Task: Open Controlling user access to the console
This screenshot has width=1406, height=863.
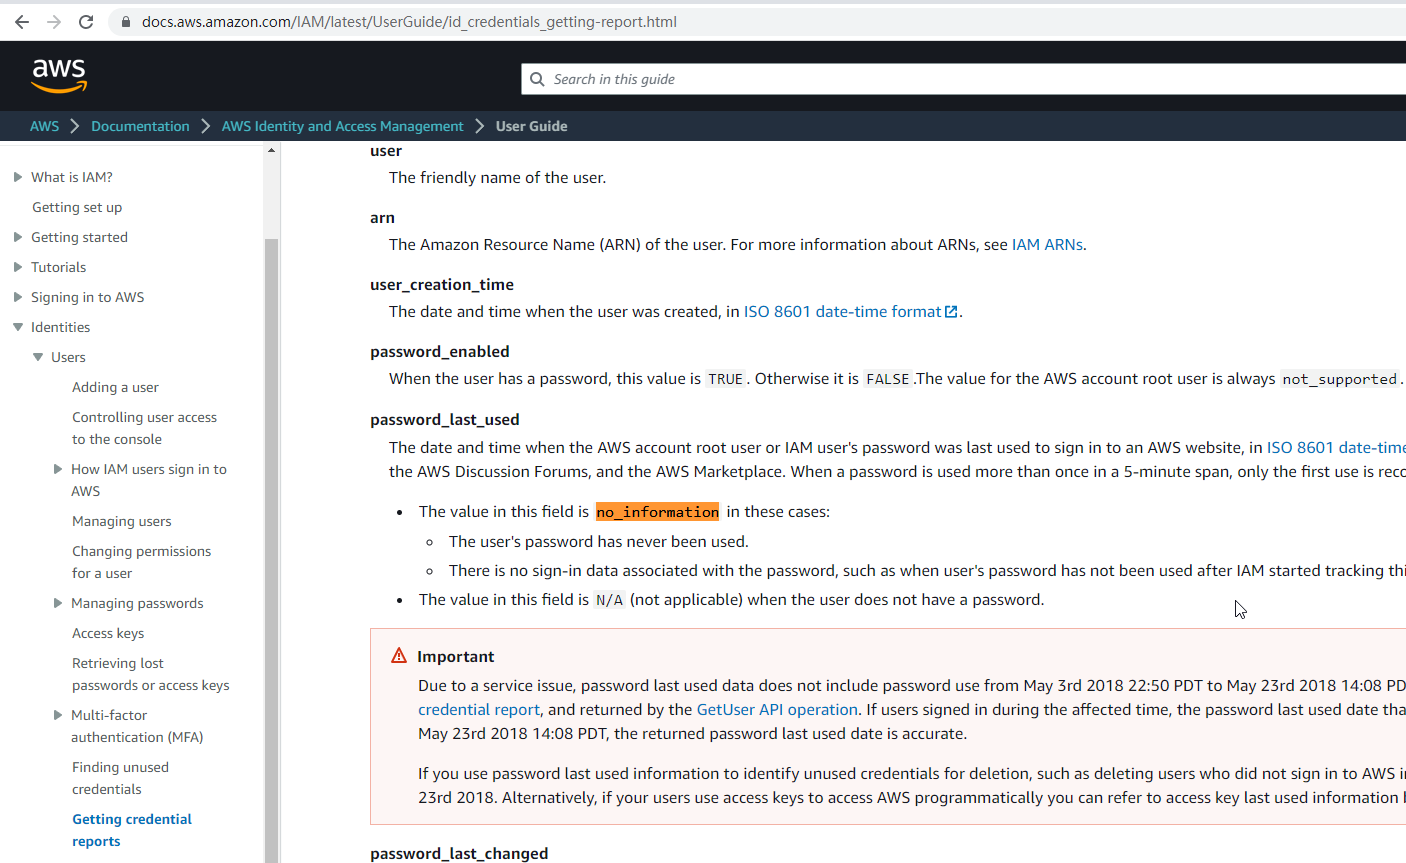Action: (x=144, y=428)
